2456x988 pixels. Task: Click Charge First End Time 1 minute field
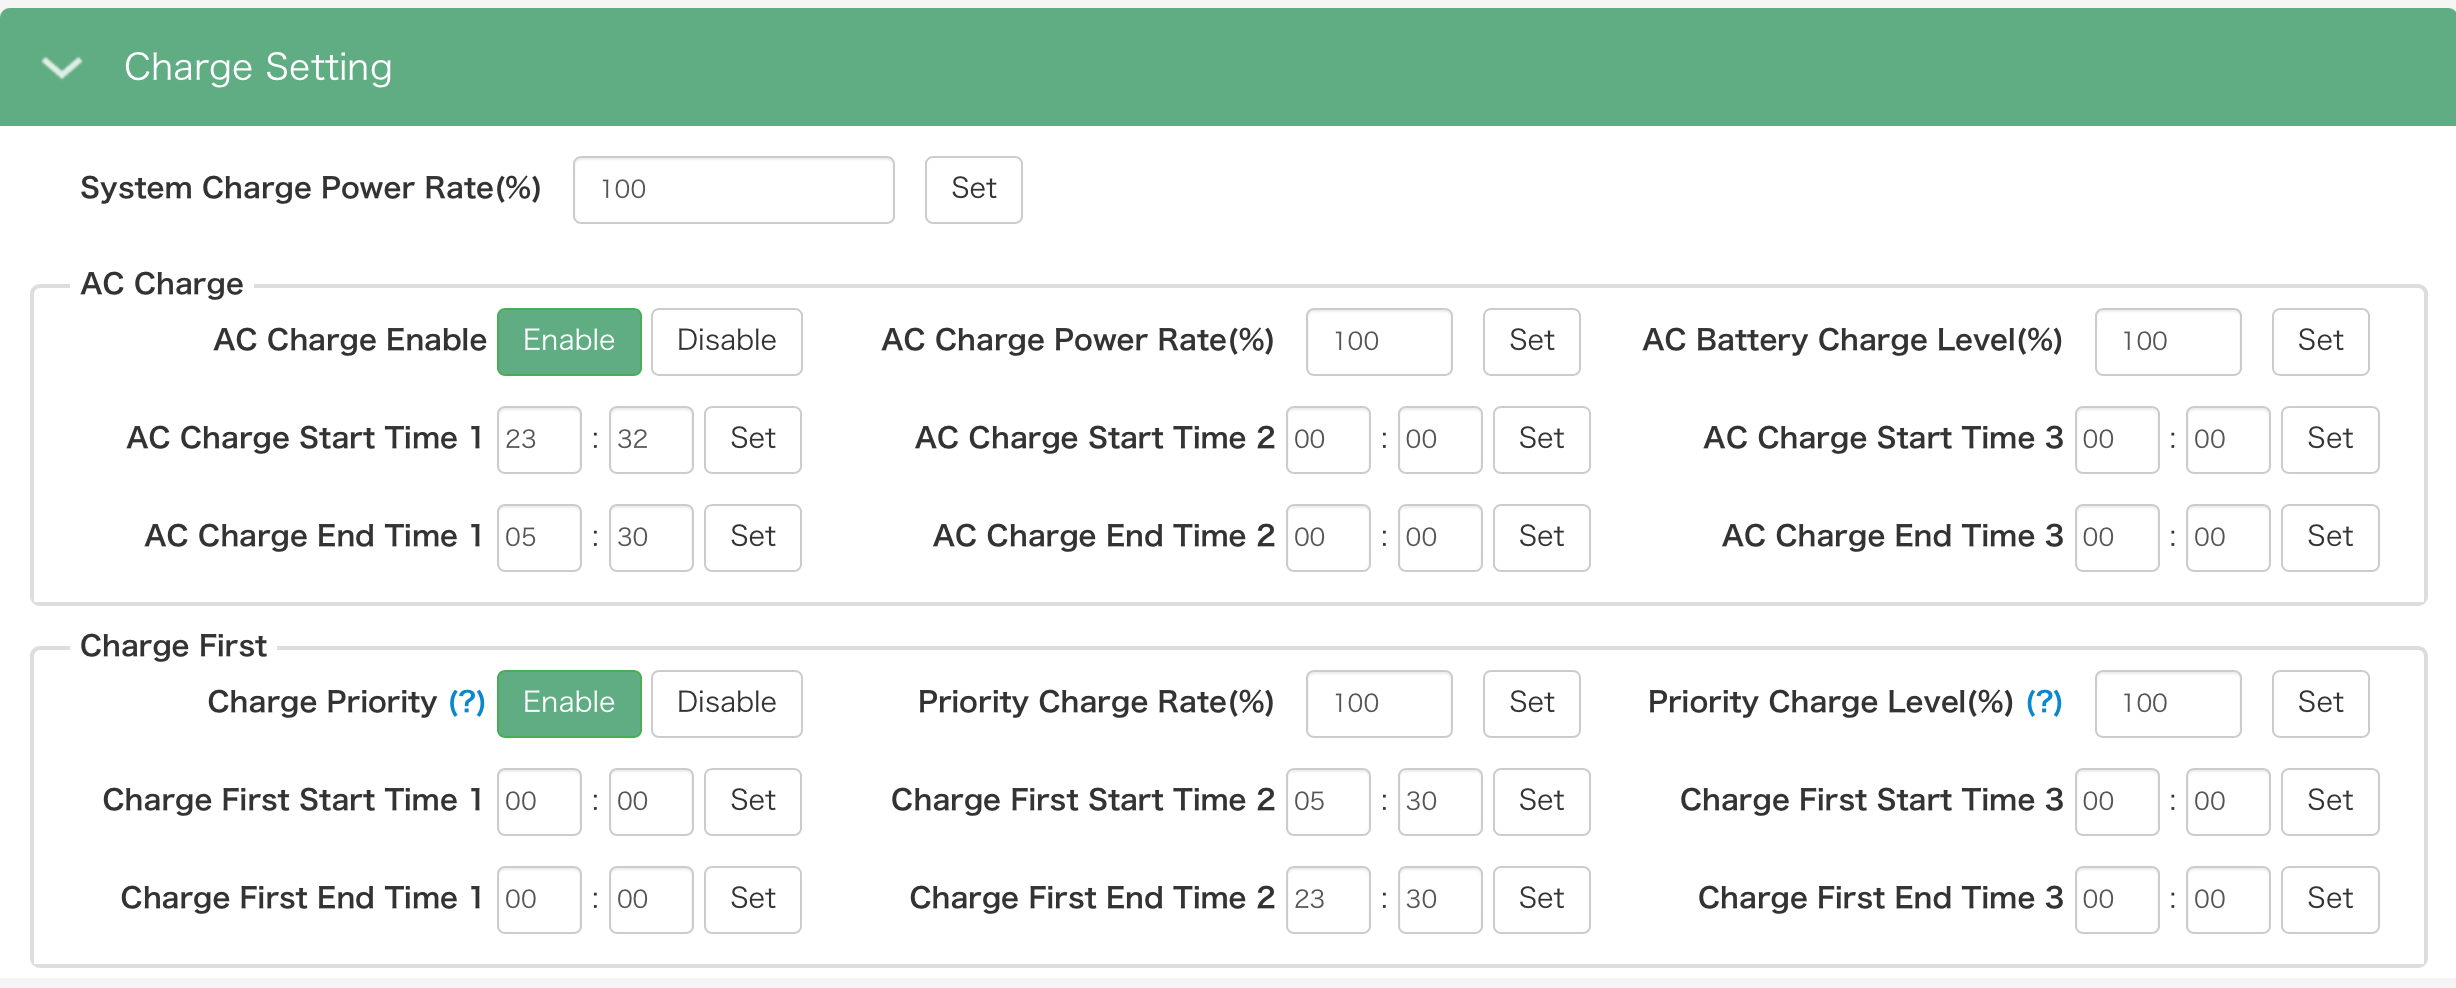click(651, 899)
